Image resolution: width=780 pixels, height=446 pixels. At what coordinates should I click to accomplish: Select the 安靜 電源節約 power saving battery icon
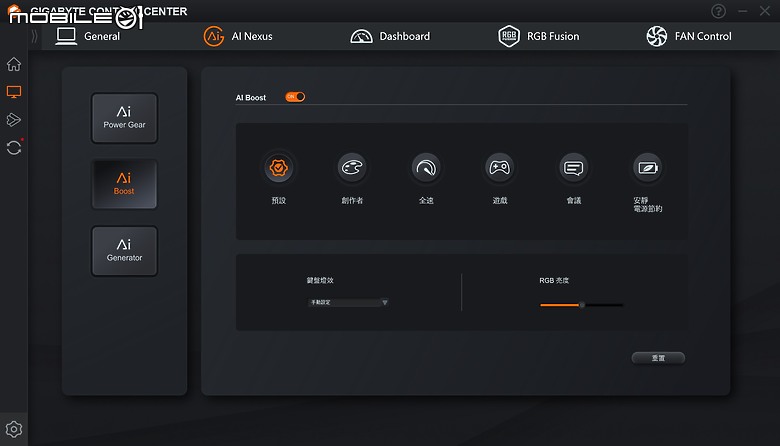[647, 168]
